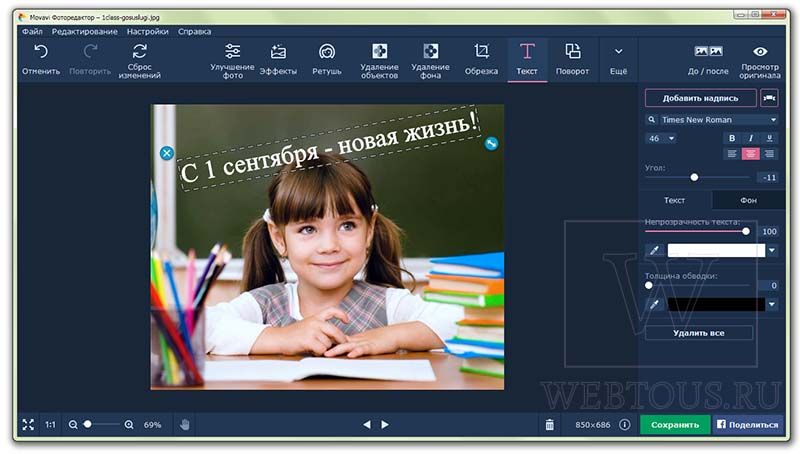Click the zoom out magnifier
Viewport: 800px width, 454px height.
click(73, 424)
